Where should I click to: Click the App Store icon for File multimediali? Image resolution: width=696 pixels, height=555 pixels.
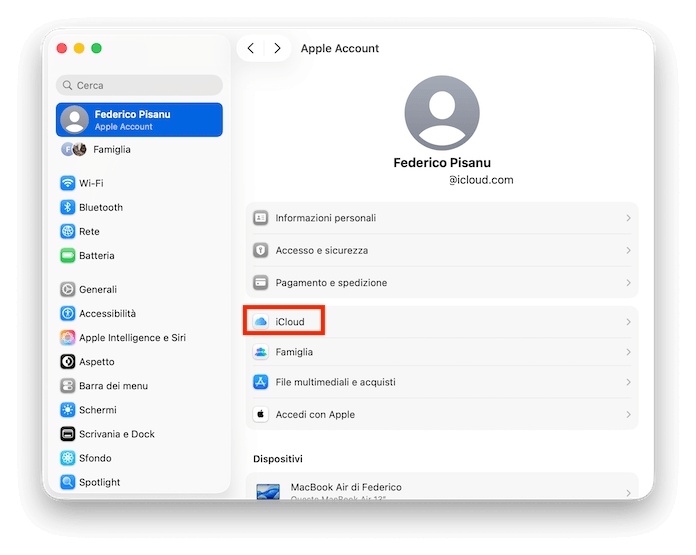261,382
